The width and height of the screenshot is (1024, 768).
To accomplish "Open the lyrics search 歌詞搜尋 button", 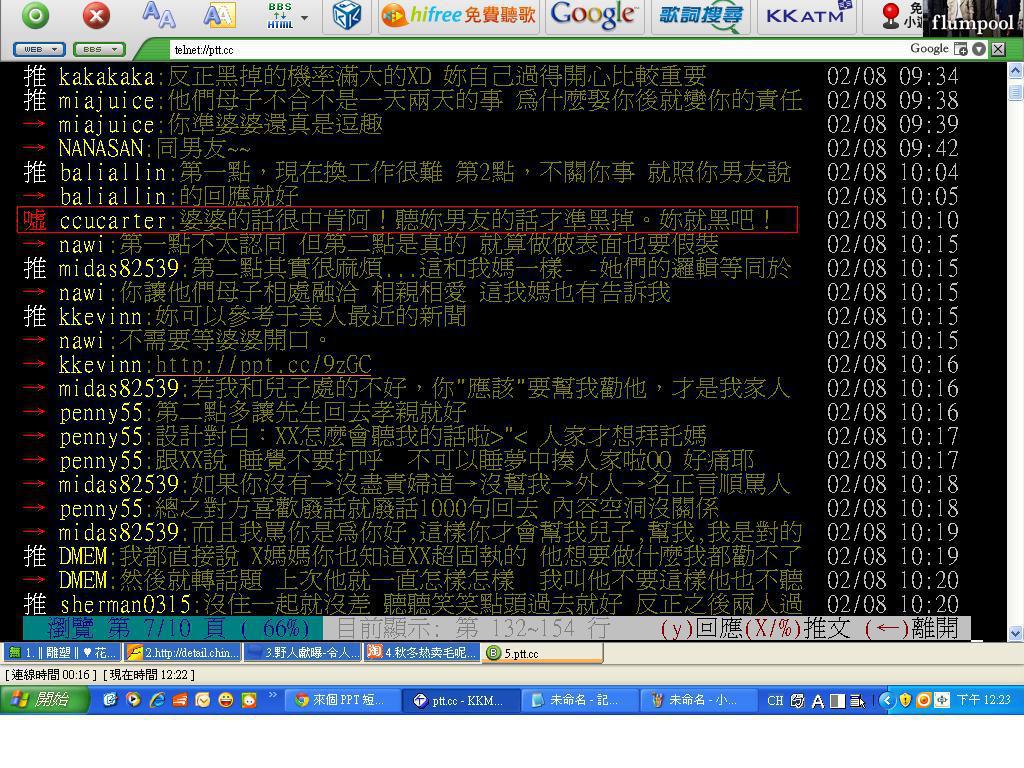I will [x=700, y=16].
